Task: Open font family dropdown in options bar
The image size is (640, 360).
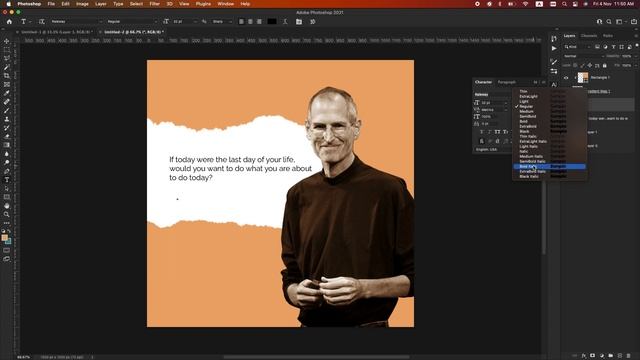Action: tap(76, 22)
